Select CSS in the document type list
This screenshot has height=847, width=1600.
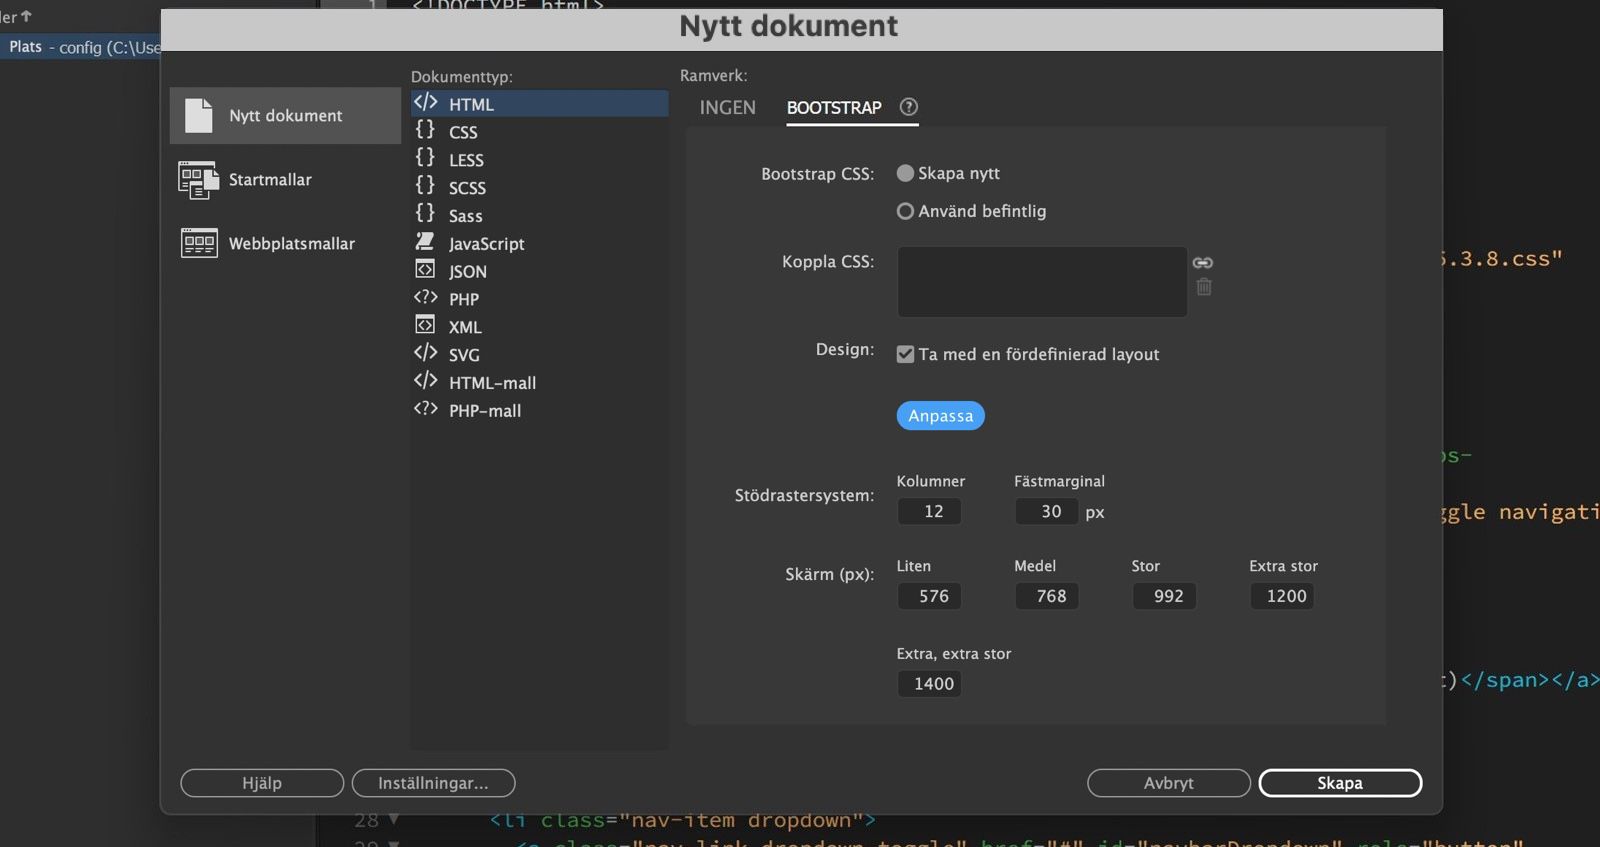click(x=540, y=132)
